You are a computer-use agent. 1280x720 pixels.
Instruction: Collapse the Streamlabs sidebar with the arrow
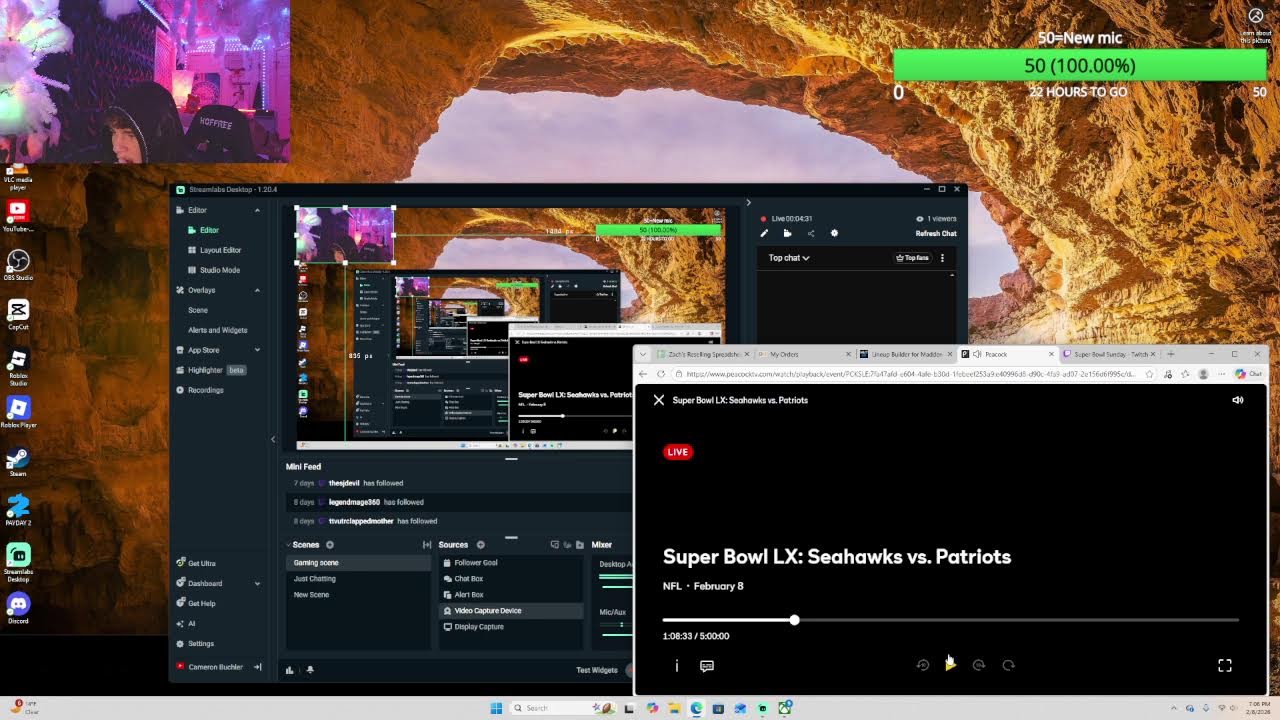tap(272, 439)
